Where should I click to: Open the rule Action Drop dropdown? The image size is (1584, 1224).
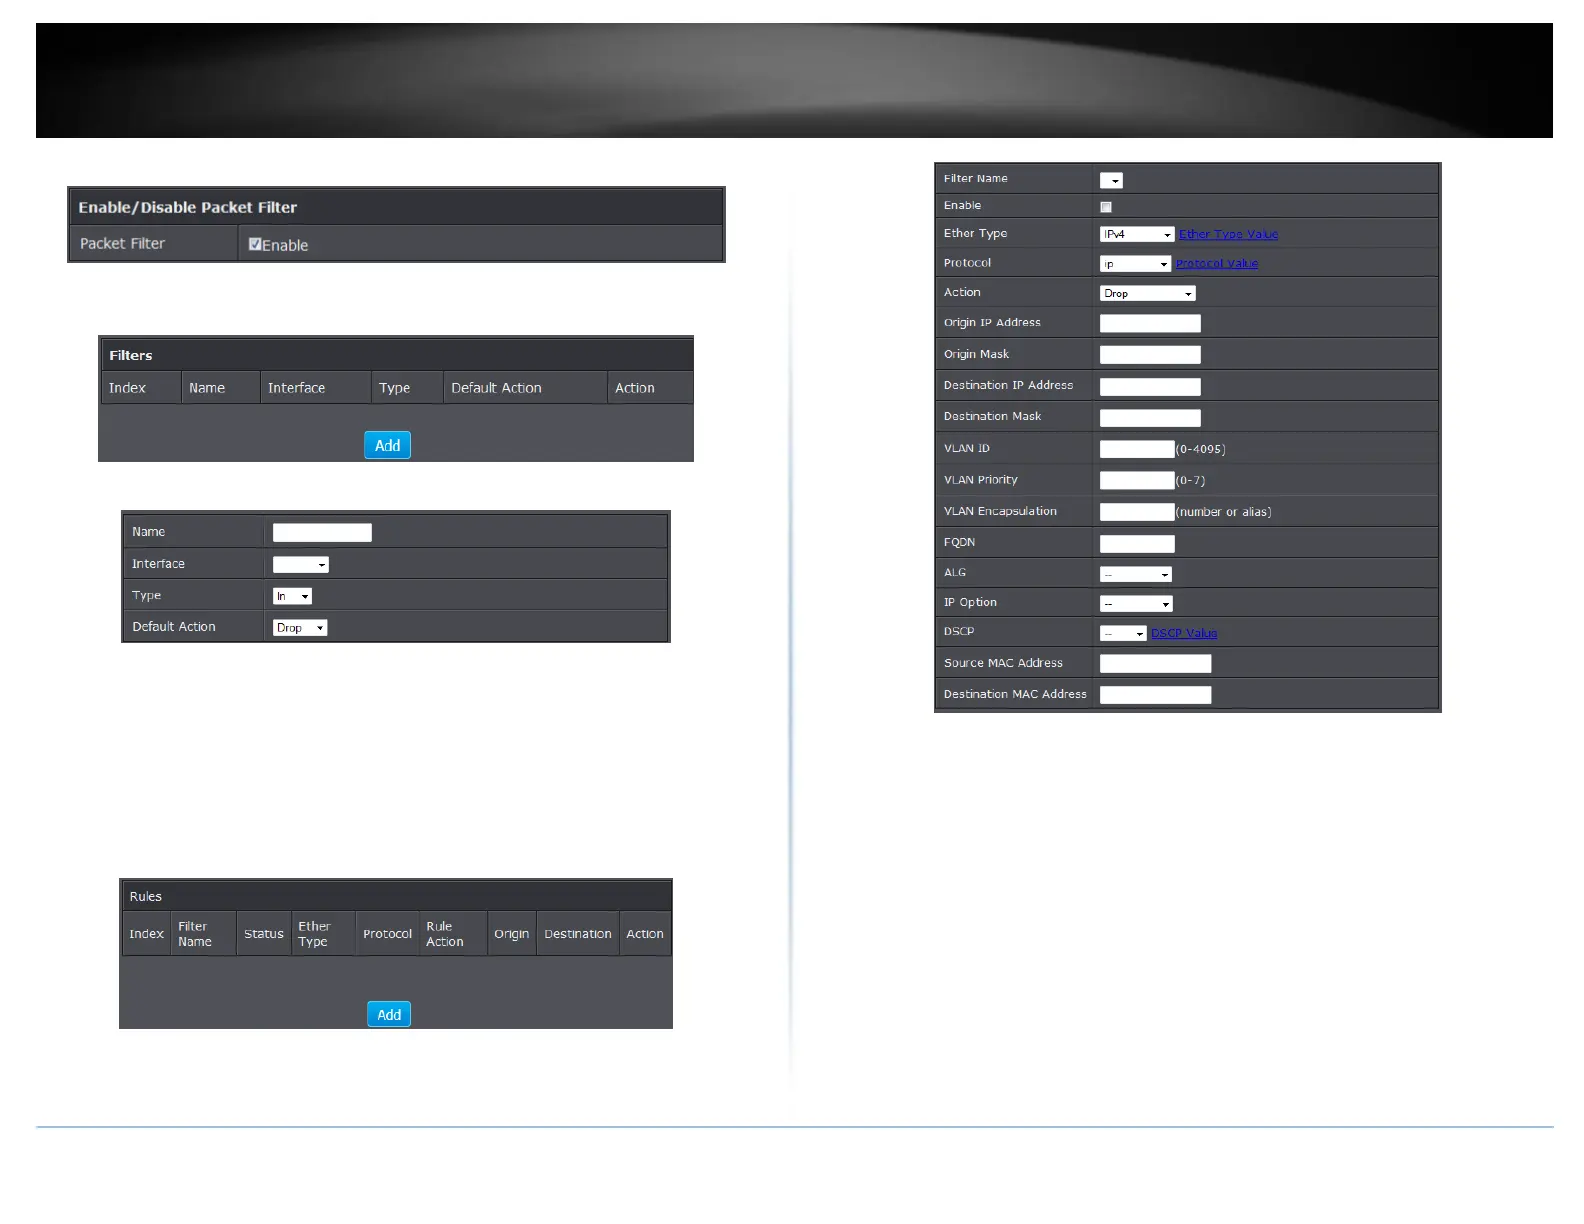1148,293
